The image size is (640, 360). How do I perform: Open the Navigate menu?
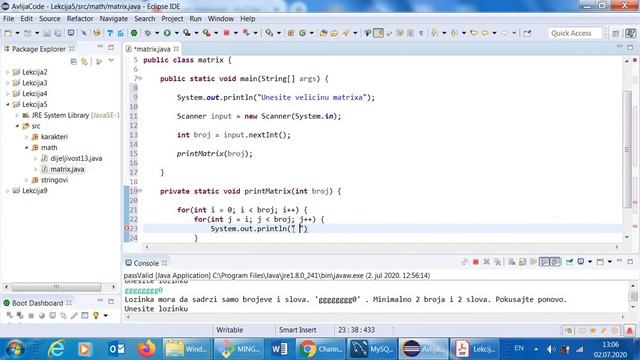point(113,19)
